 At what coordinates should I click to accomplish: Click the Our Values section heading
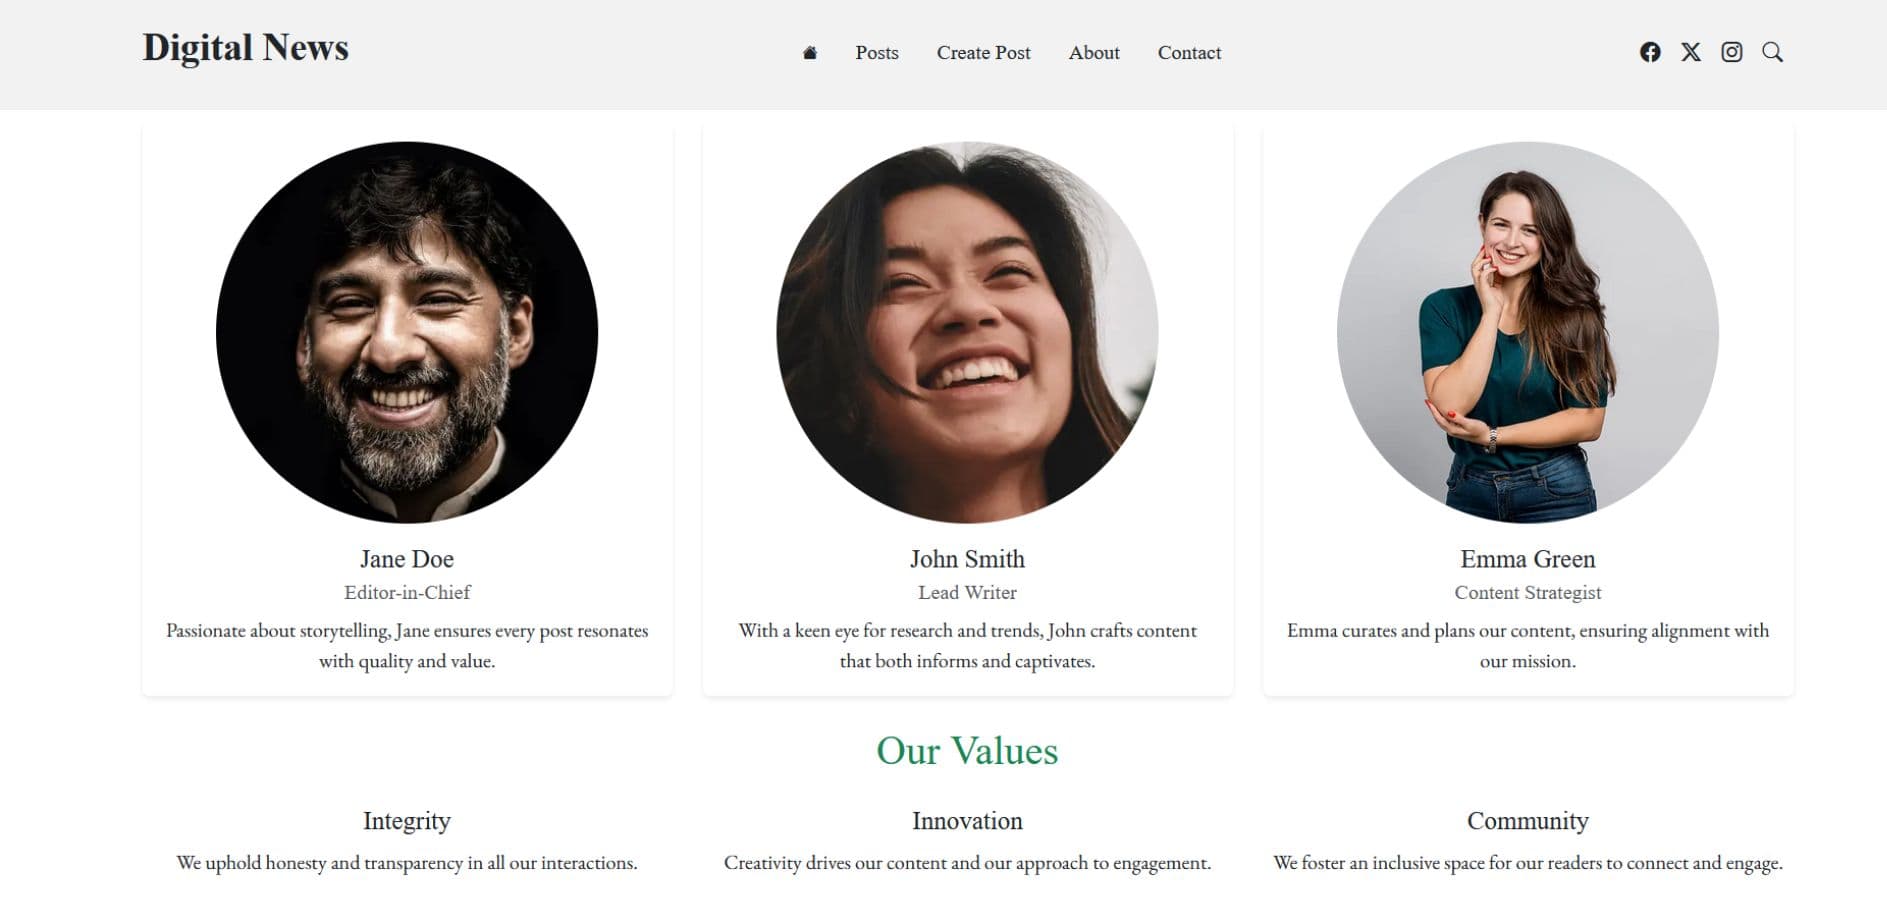(967, 751)
